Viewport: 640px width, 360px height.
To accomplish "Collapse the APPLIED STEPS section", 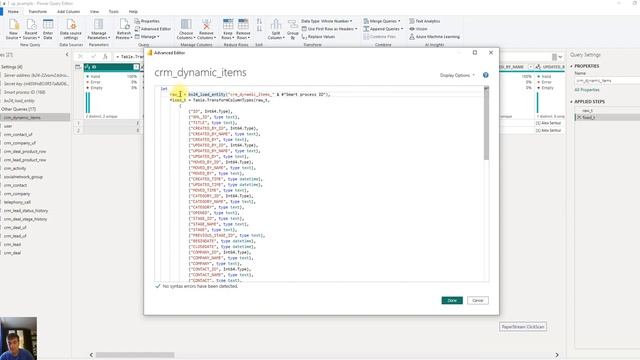I will 571,102.
